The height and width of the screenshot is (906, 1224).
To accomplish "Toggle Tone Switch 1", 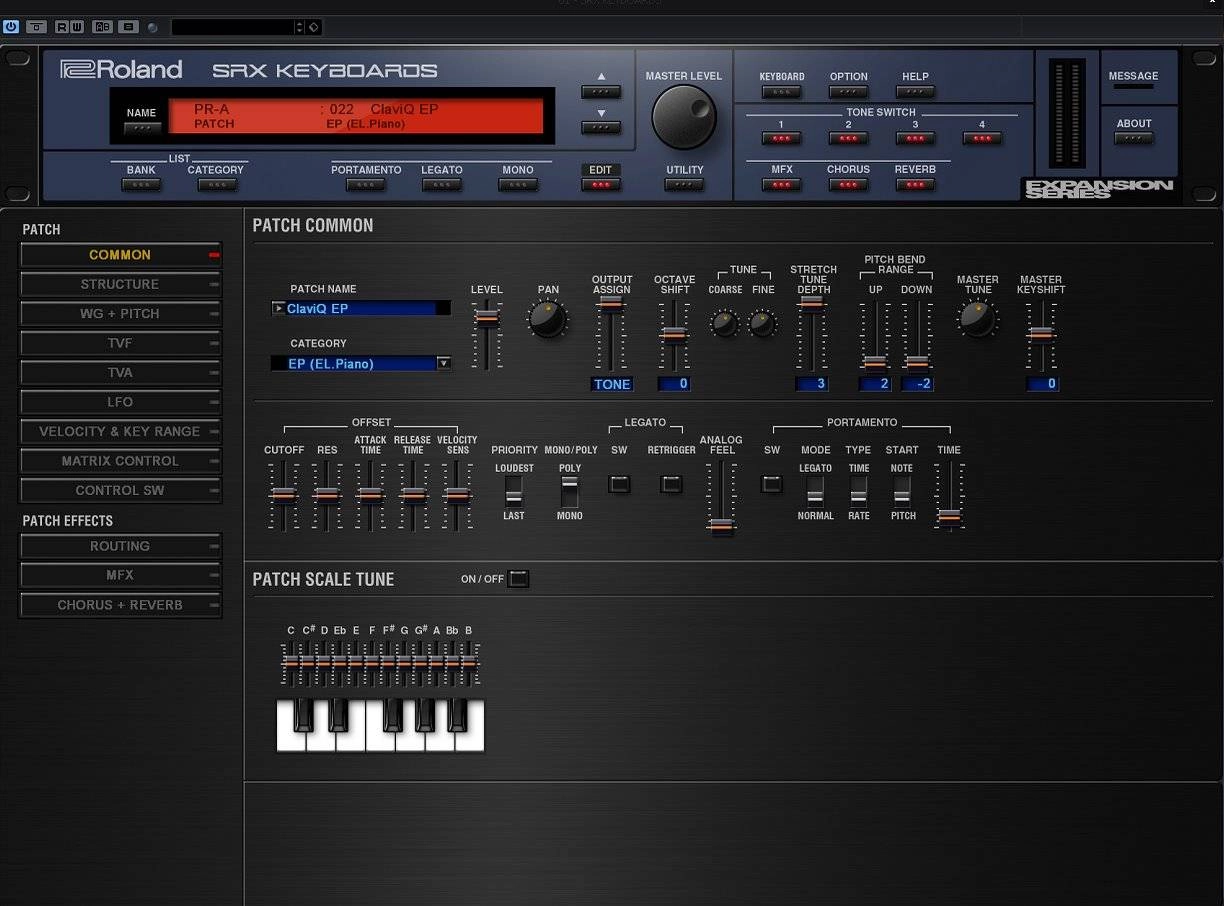I will [x=781, y=139].
